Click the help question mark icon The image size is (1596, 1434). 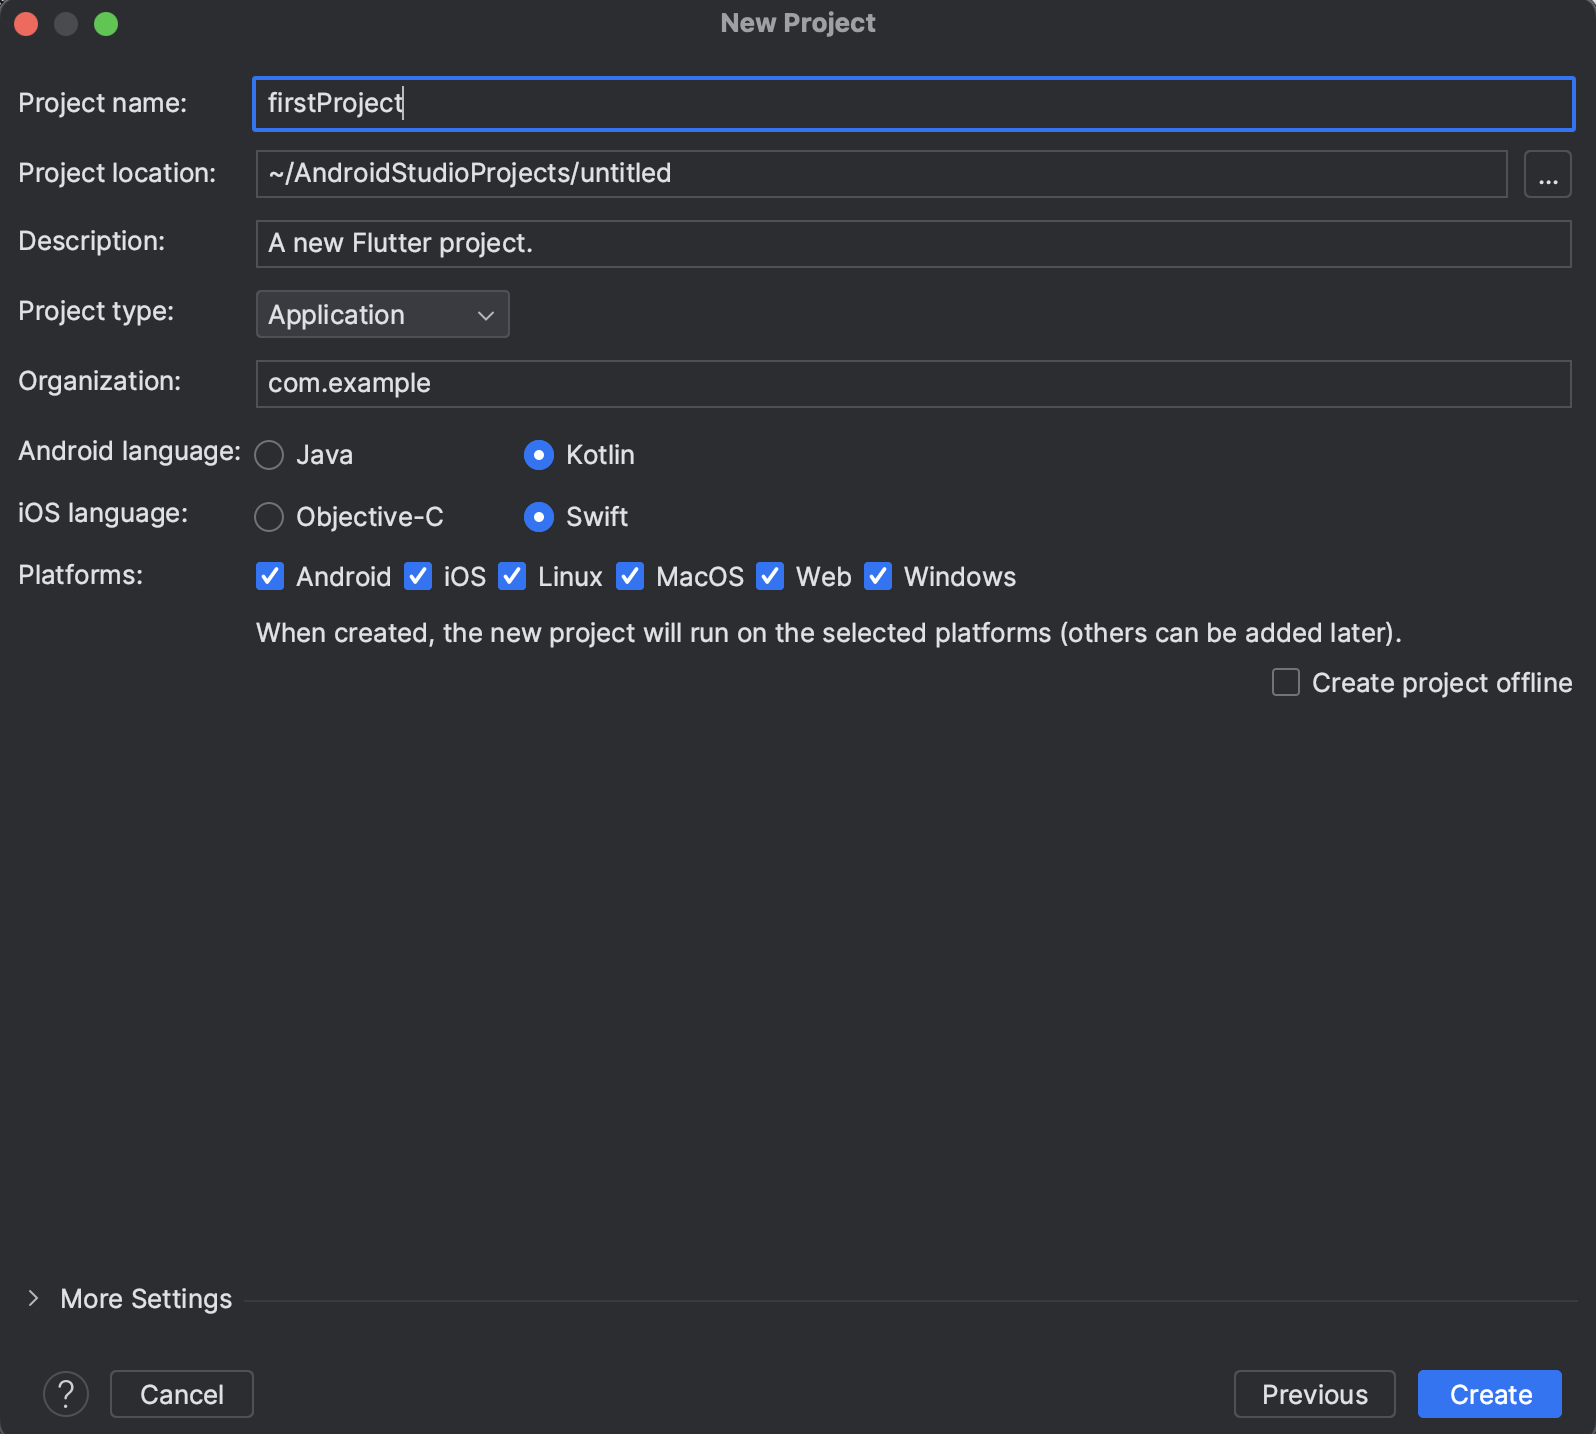66,1393
